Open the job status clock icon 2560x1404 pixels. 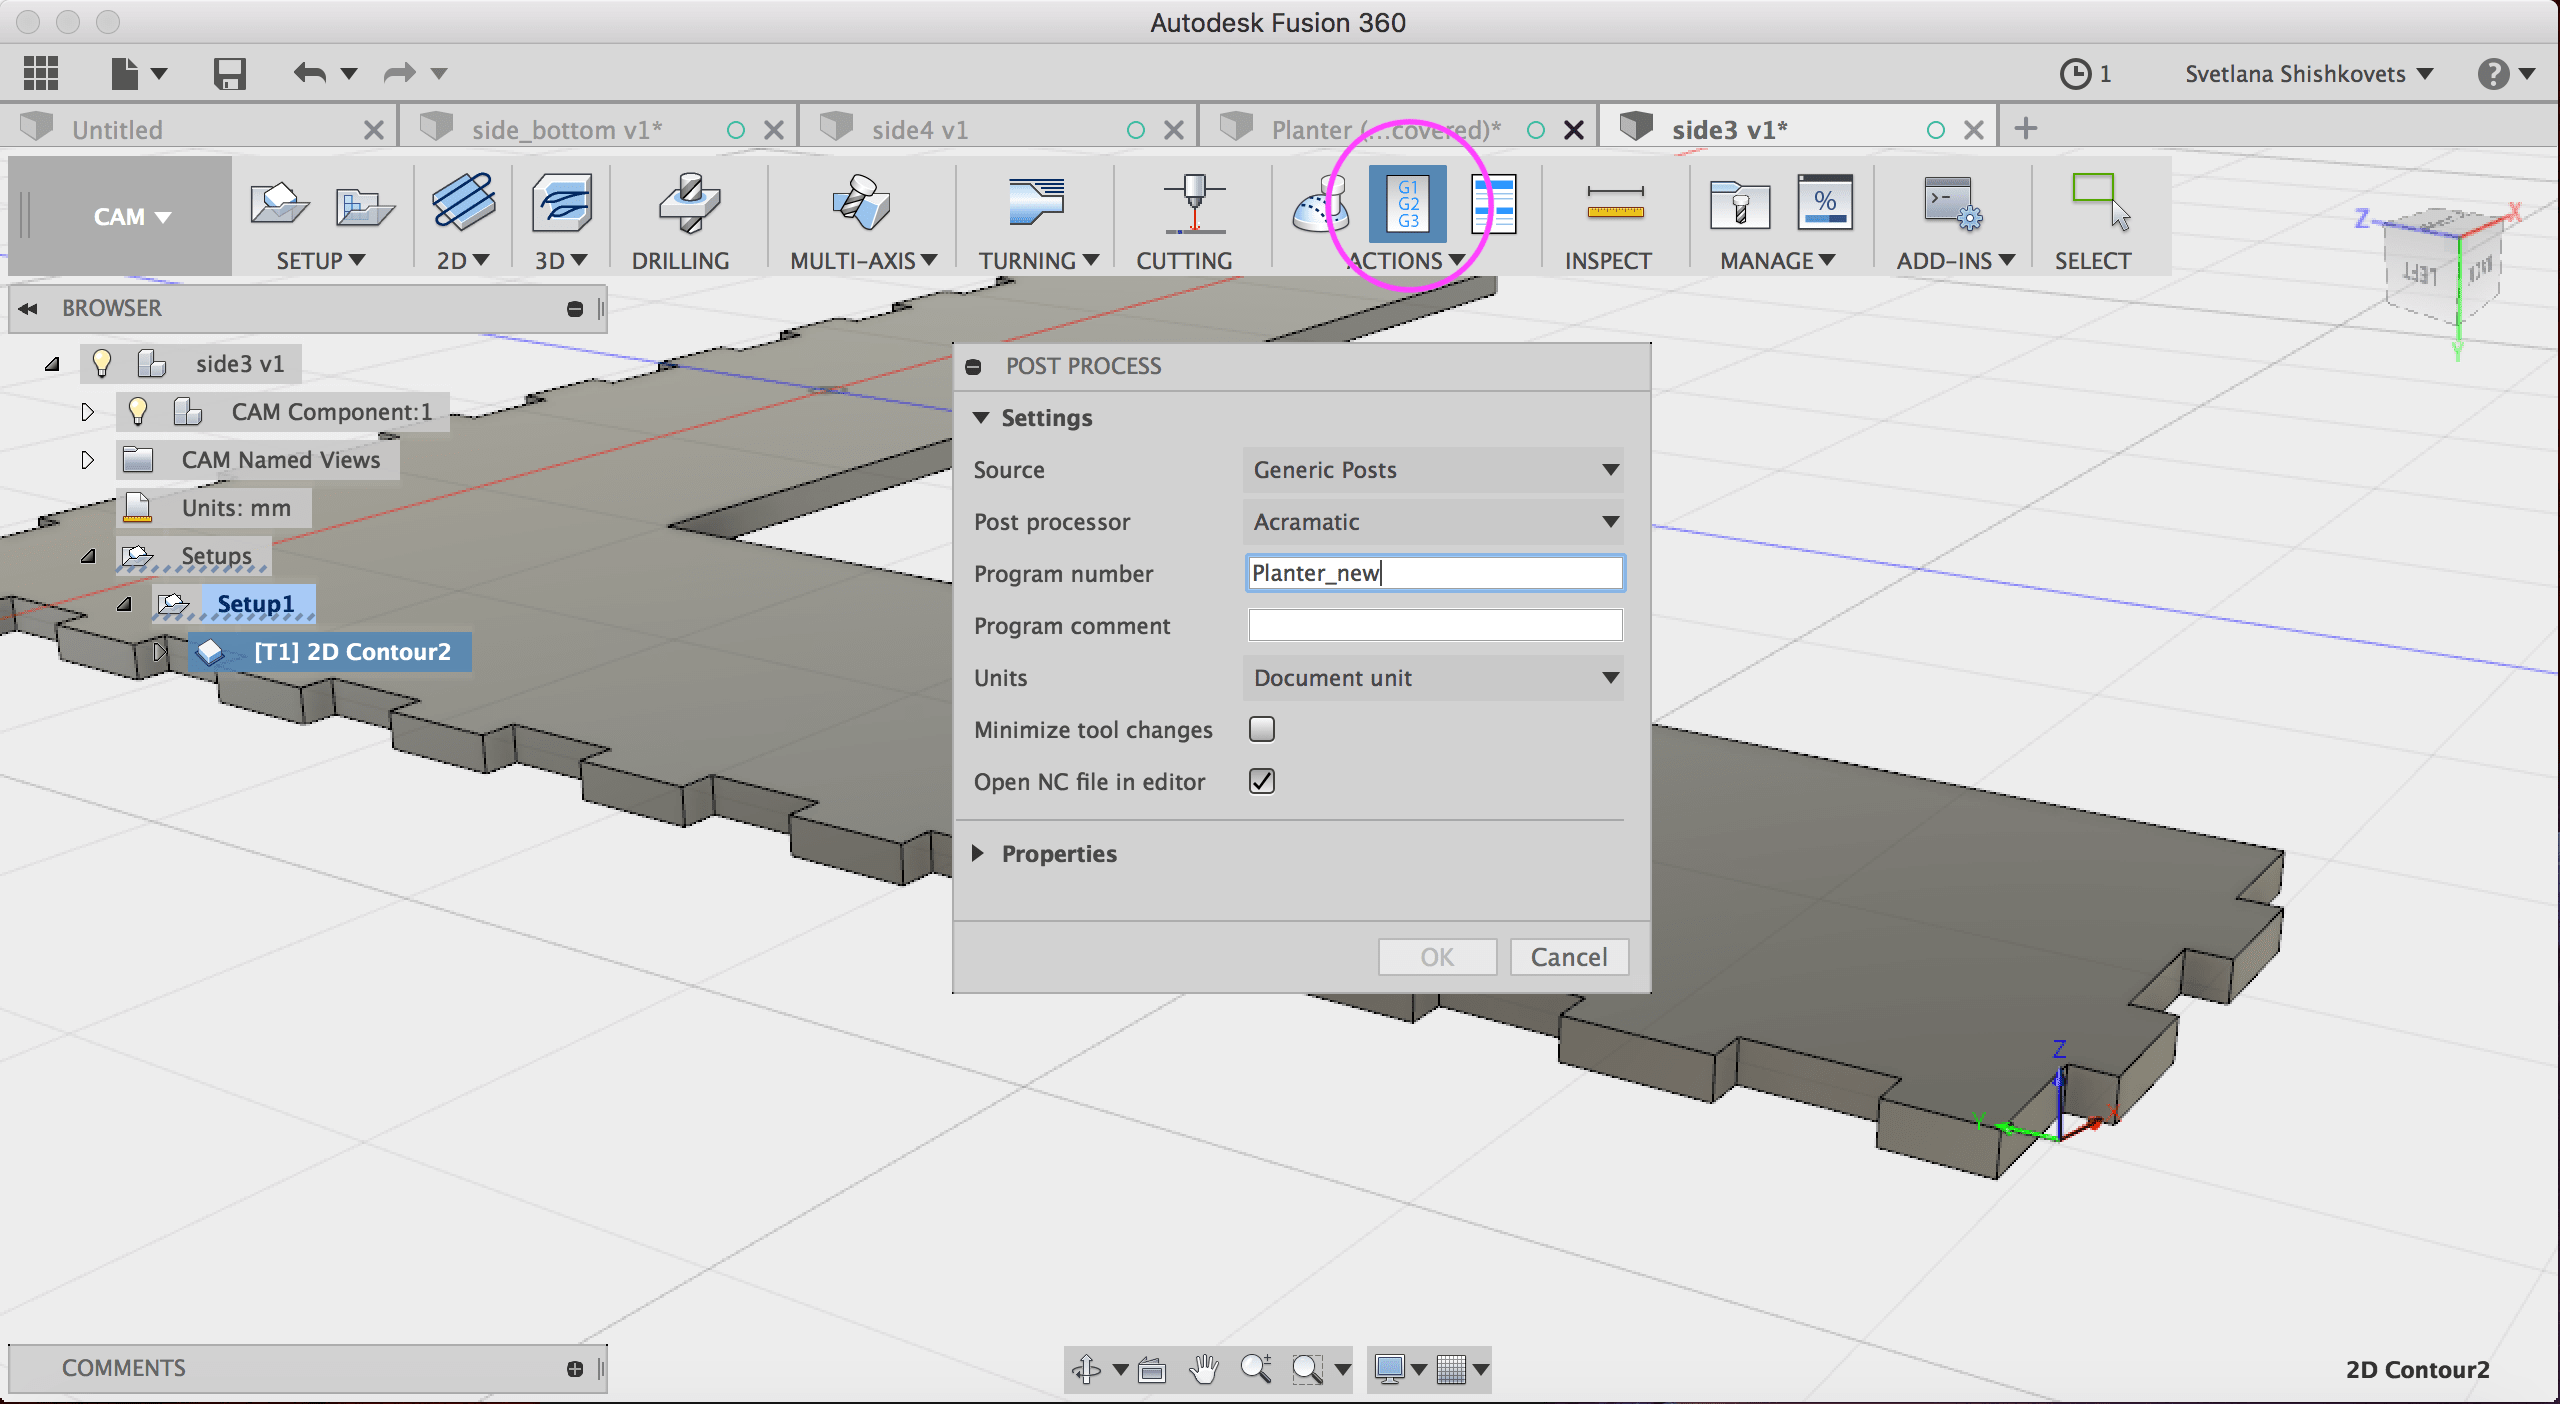pos(2076,73)
